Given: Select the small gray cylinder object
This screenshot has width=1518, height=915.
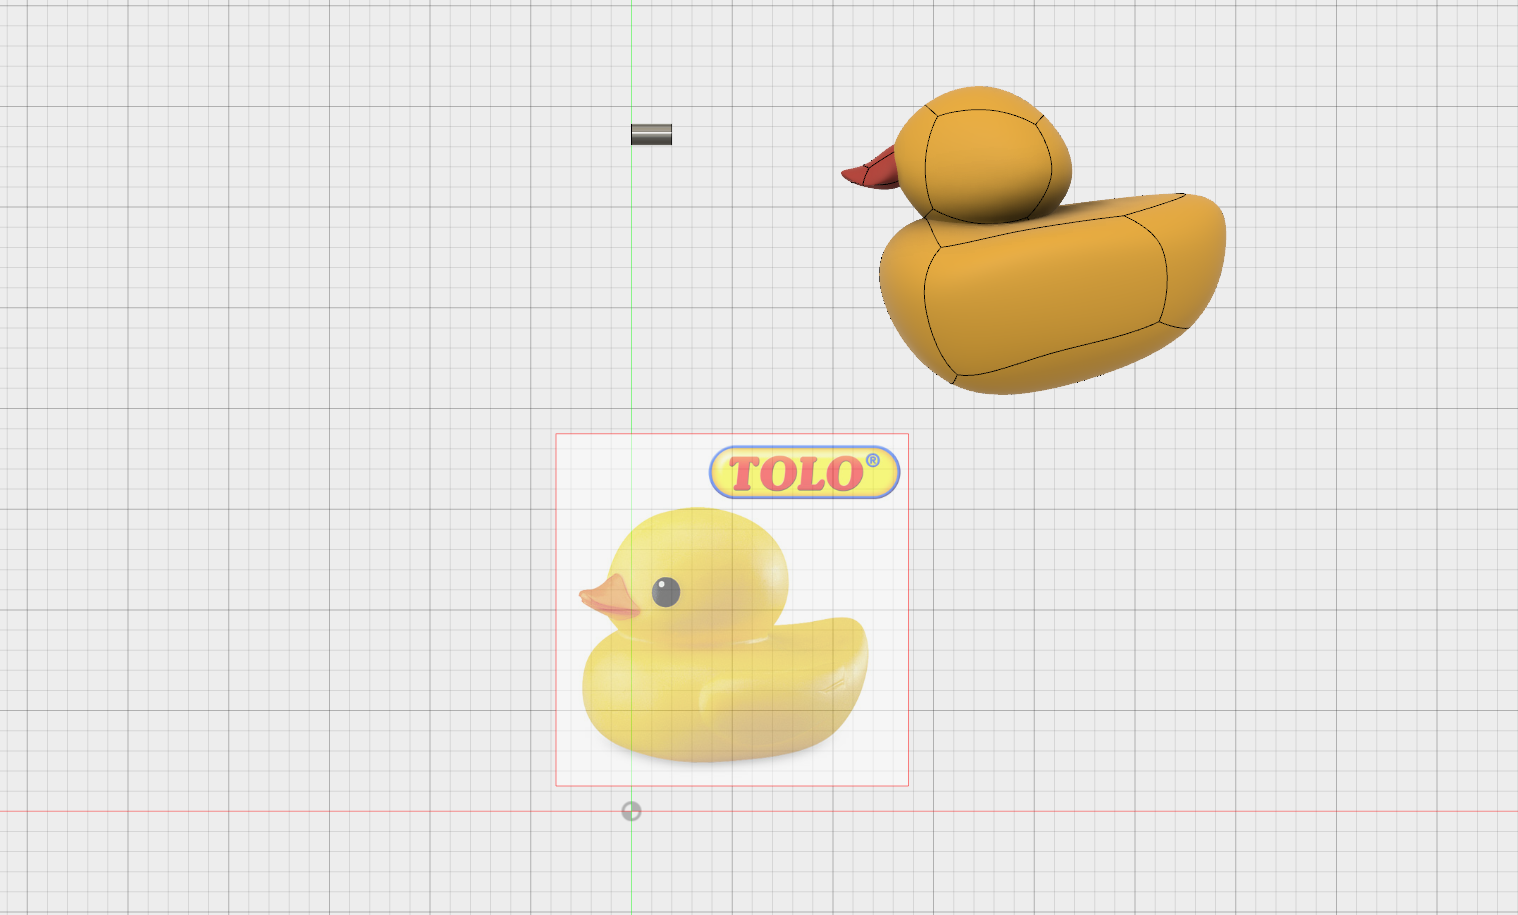Looking at the screenshot, I should click(651, 134).
